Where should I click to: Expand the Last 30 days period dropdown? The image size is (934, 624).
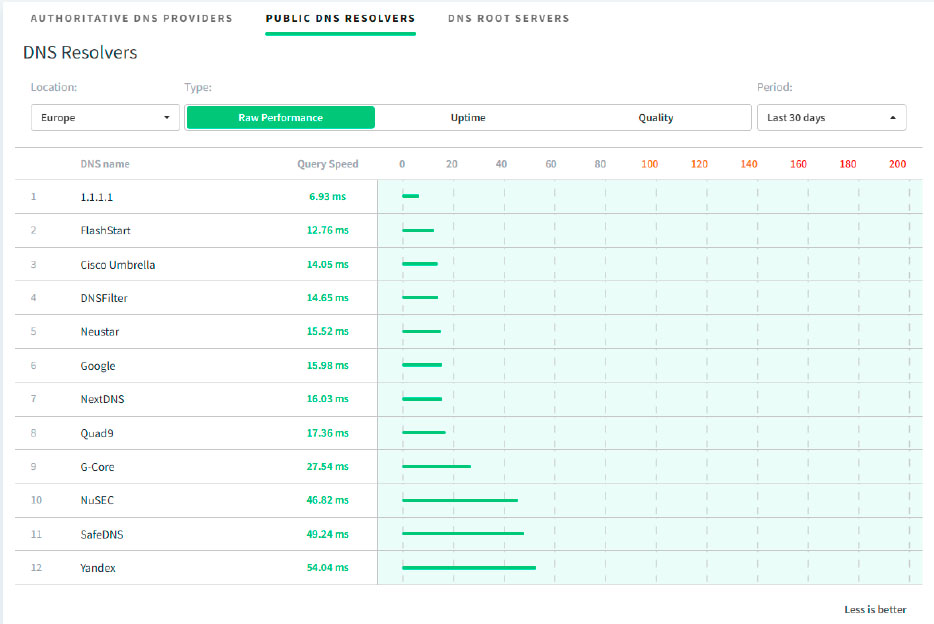pyautogui.click(x=832, y=117)
